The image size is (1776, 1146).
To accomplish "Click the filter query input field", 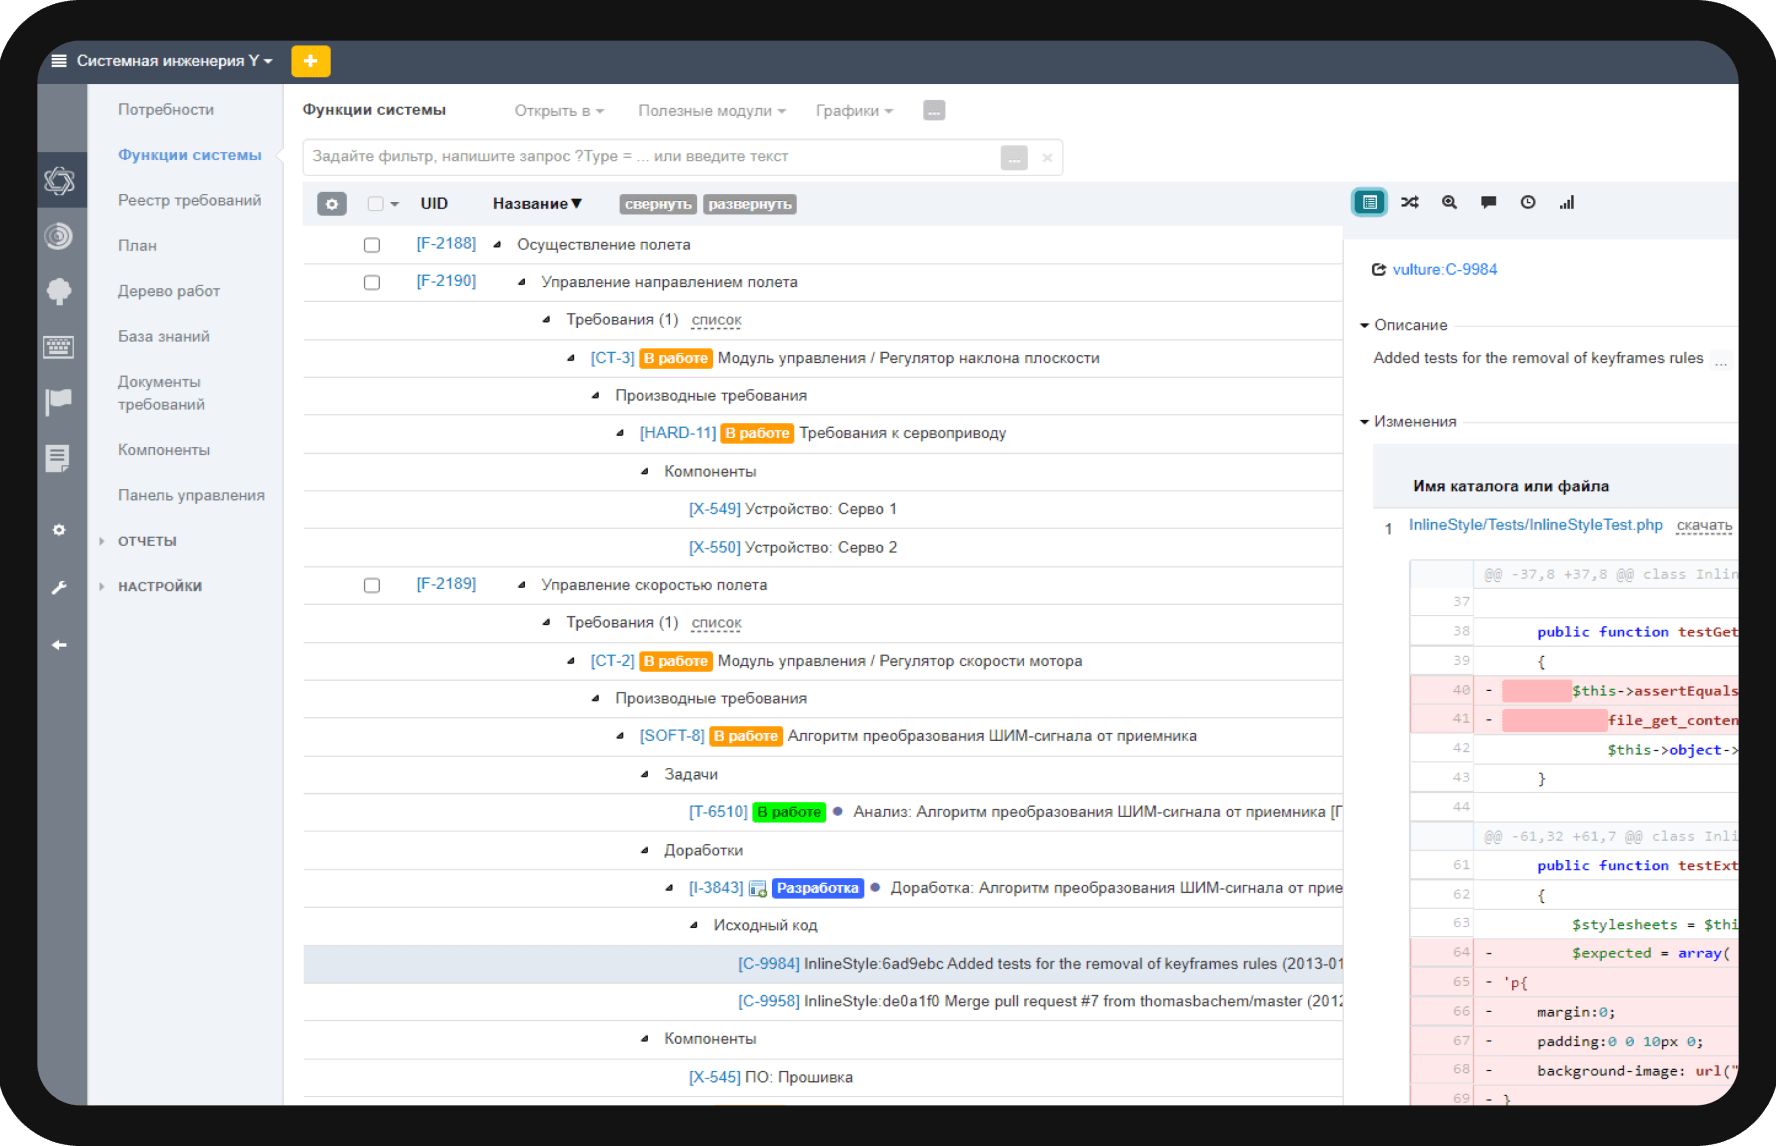I will click(650, 157).
